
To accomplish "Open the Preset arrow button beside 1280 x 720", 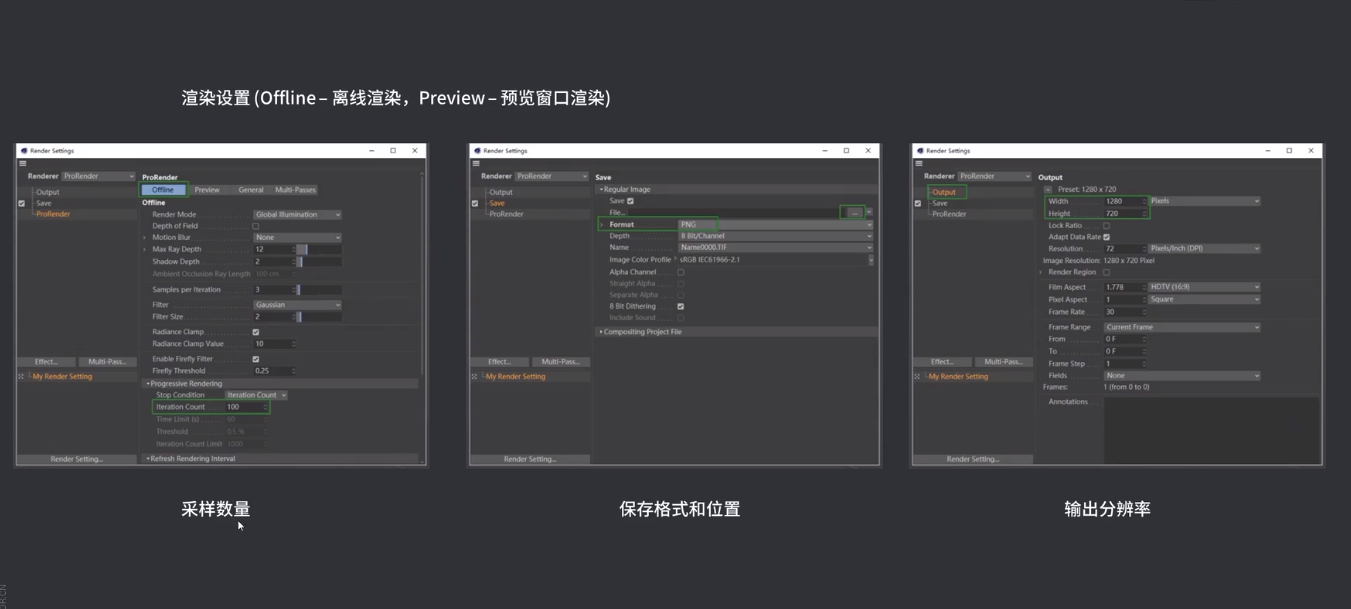I will pyautogui.click(x=1048, y=189).
